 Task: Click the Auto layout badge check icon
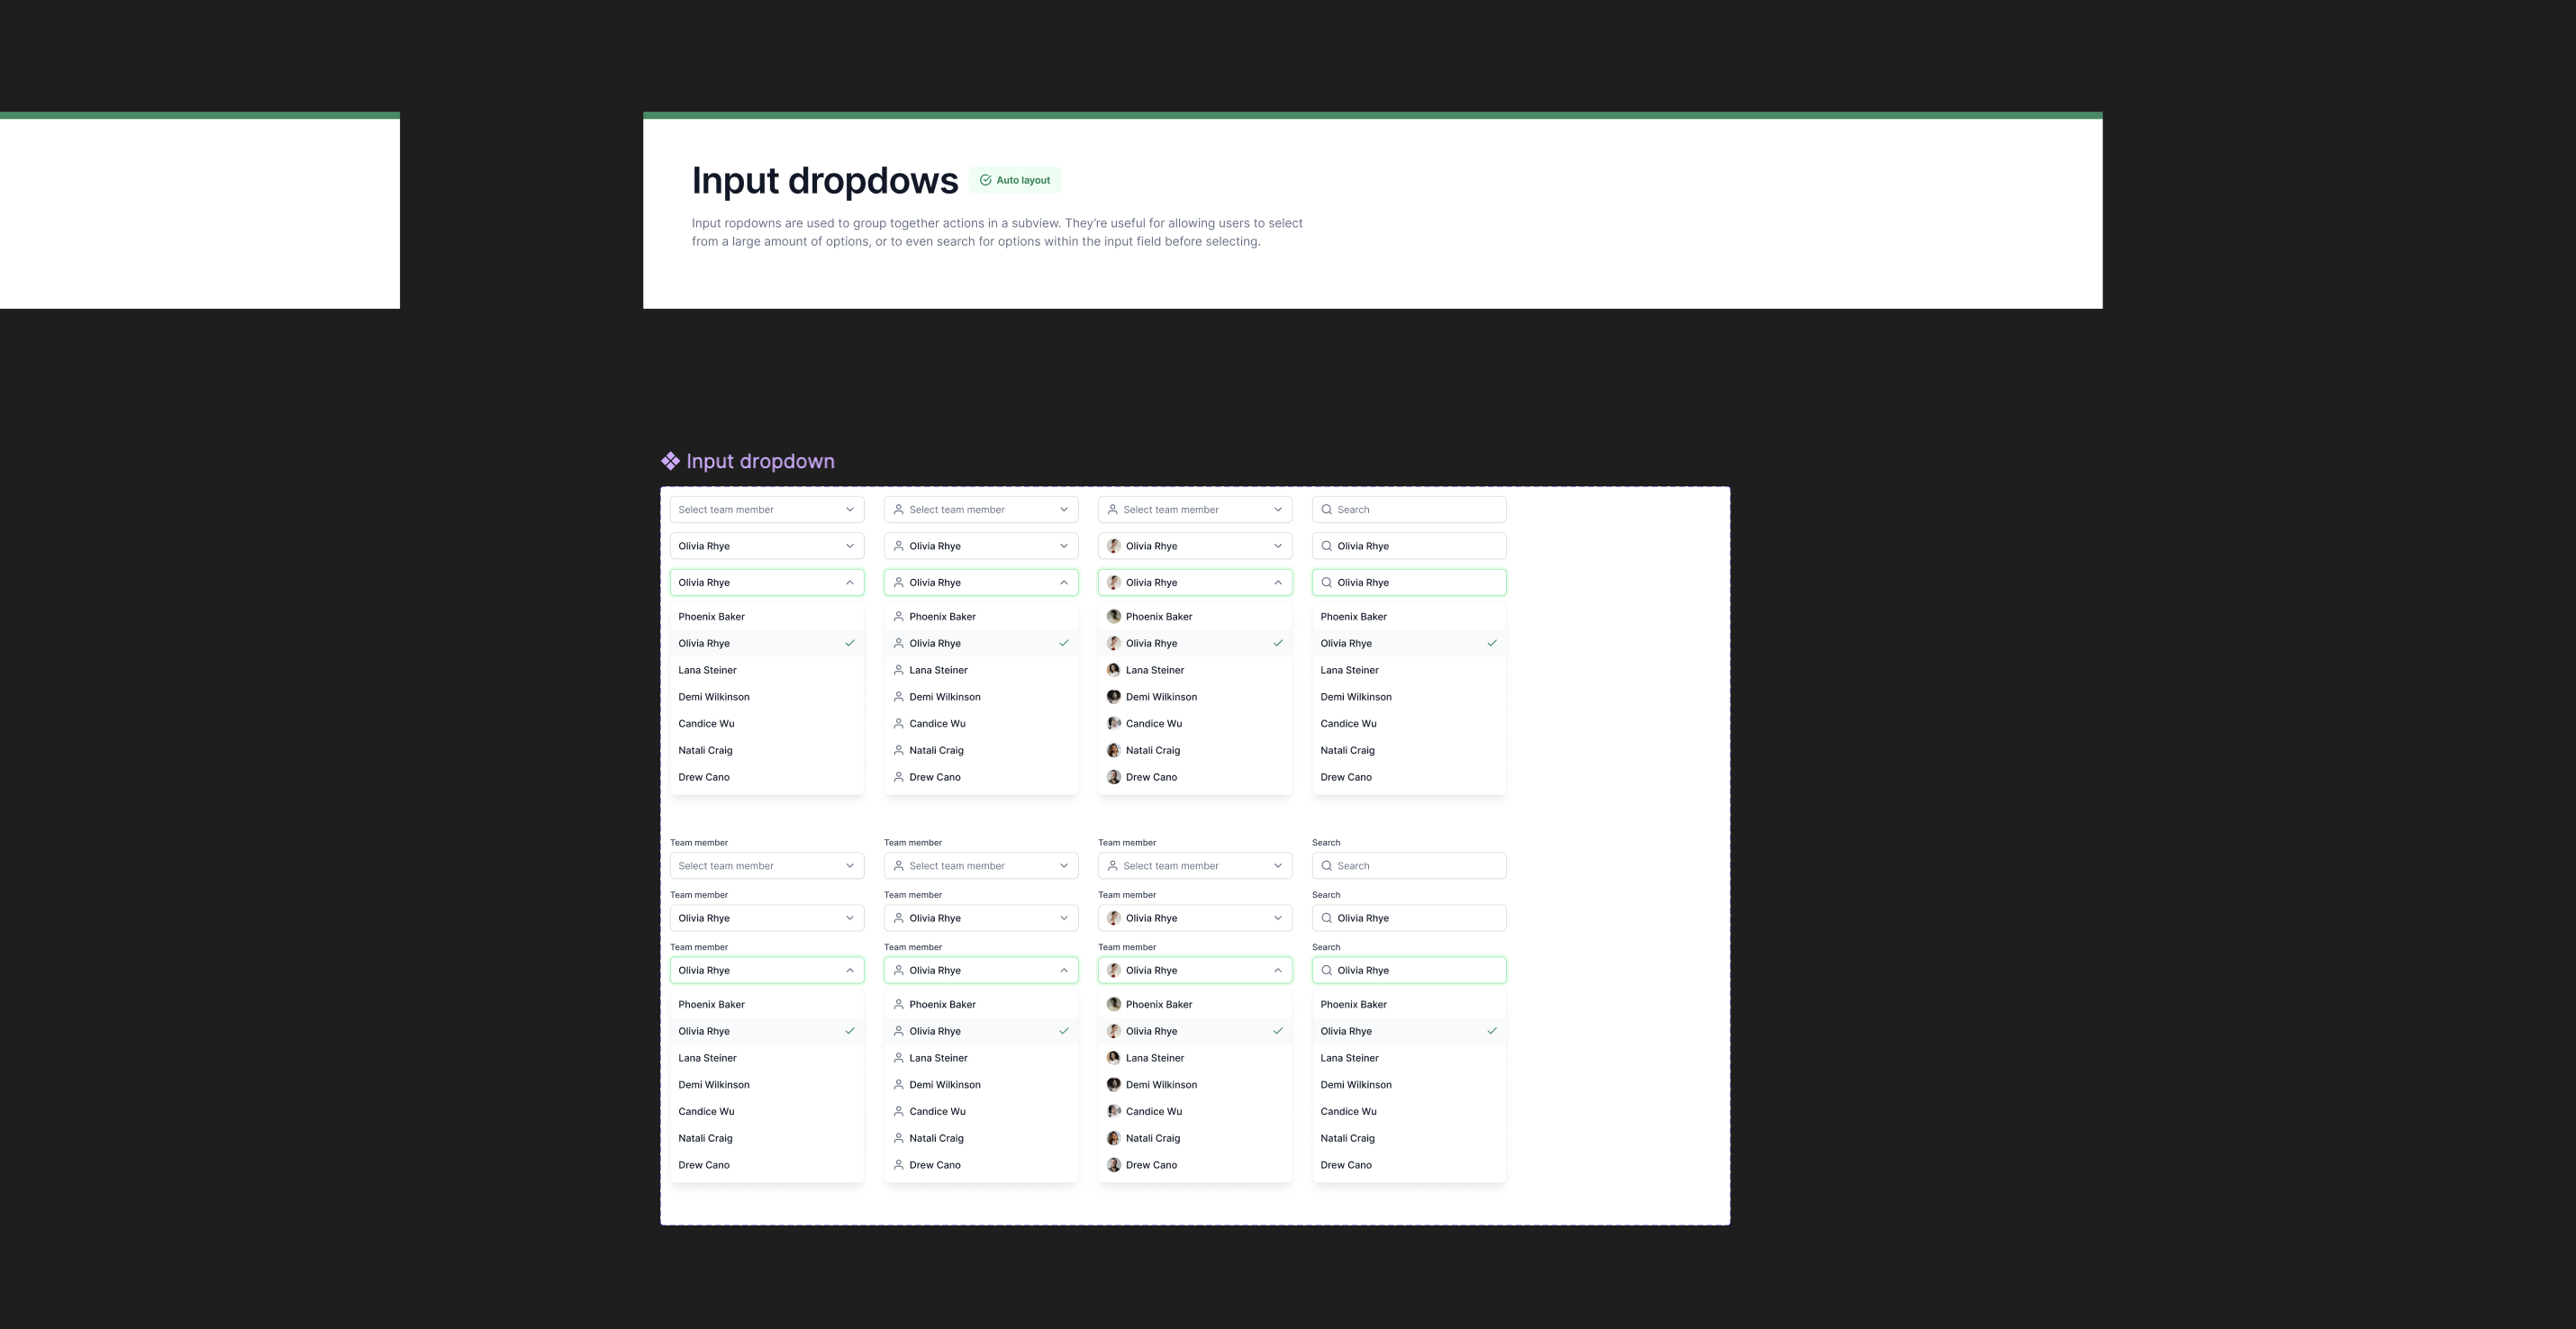[985, 180]
